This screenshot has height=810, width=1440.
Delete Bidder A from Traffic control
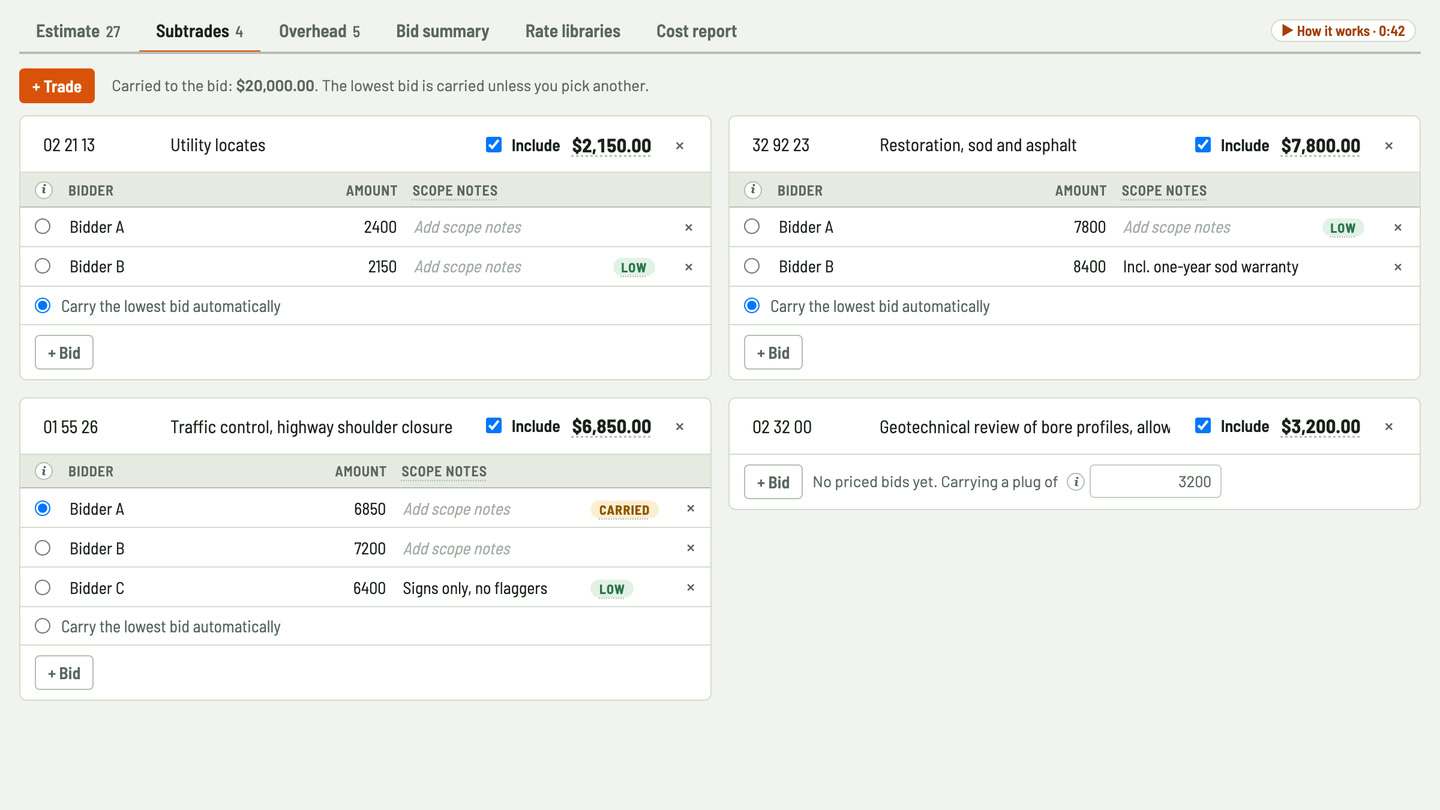pos(691,509)
